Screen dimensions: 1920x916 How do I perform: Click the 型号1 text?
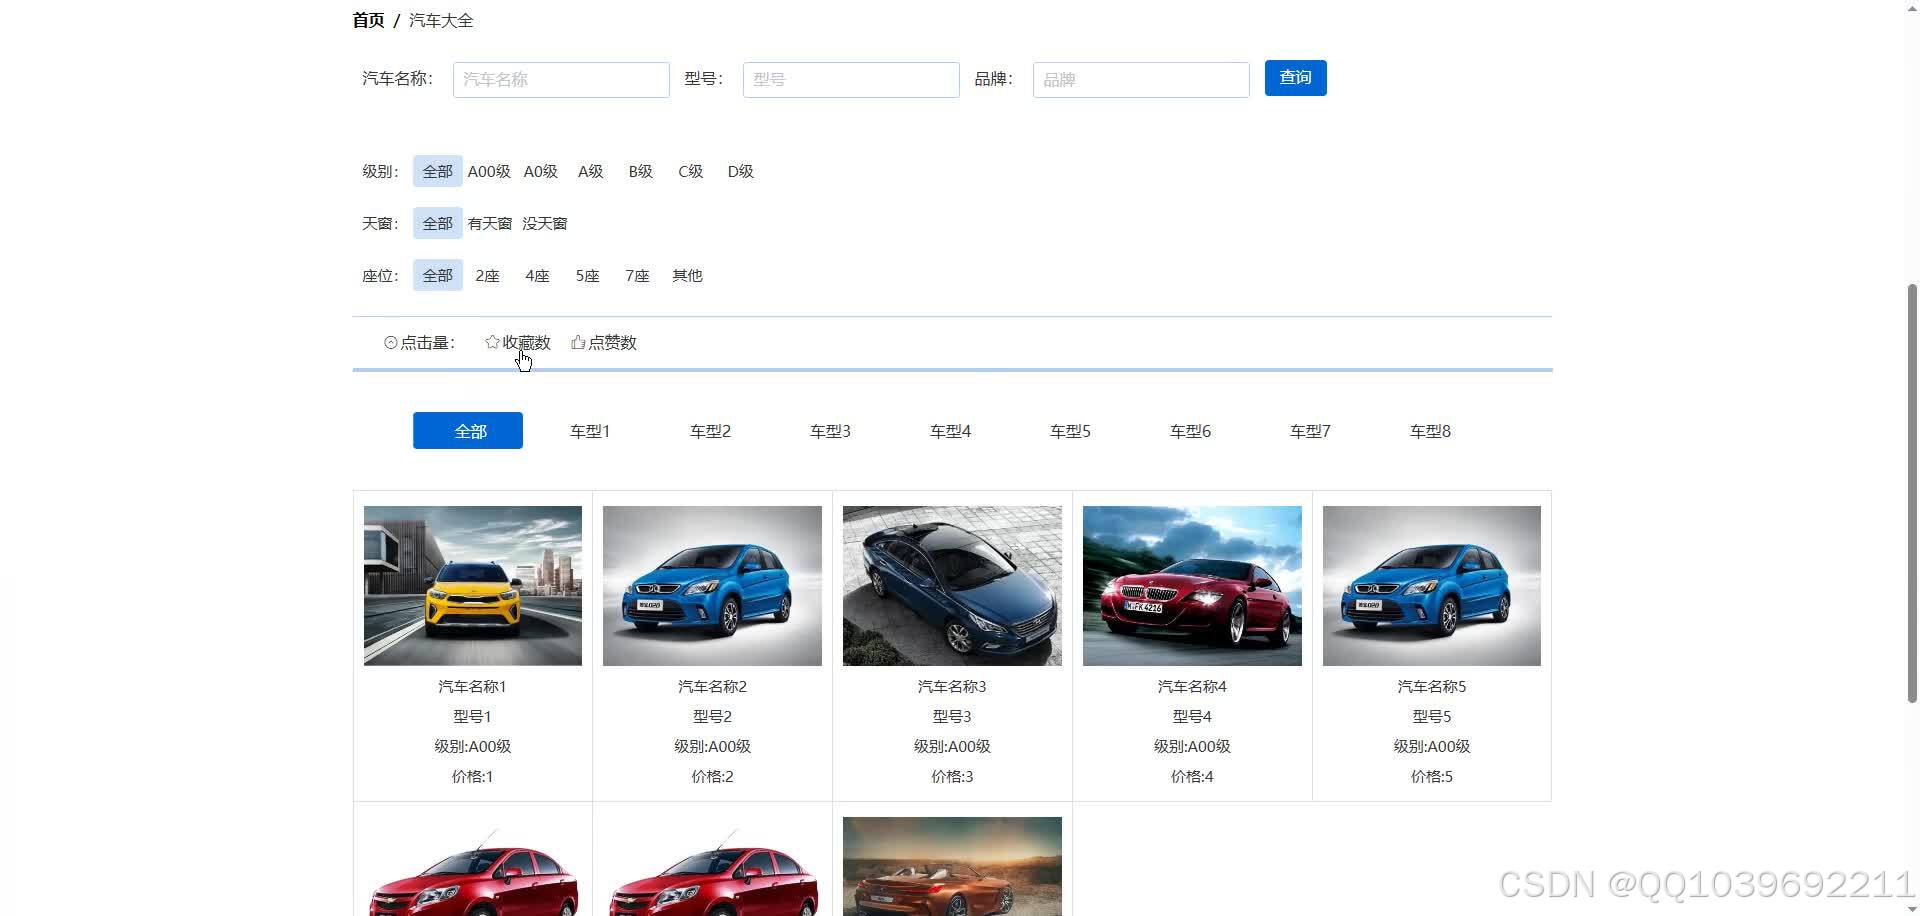coord(472,717)
